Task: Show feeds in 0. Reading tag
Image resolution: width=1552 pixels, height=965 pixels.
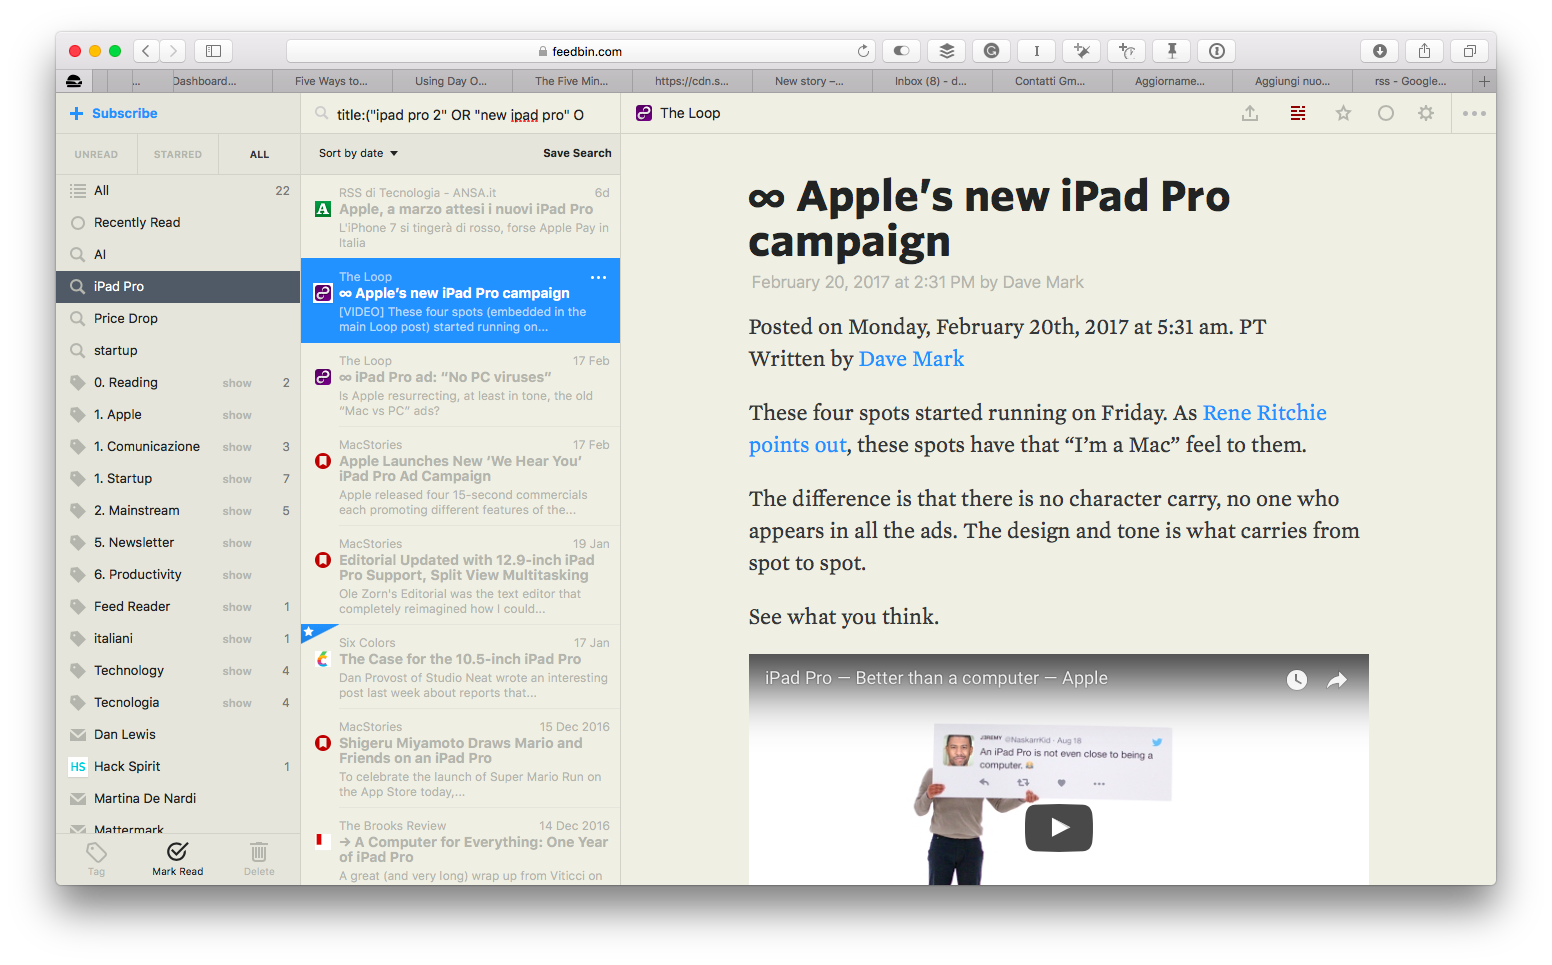Action: click(237, 383)
